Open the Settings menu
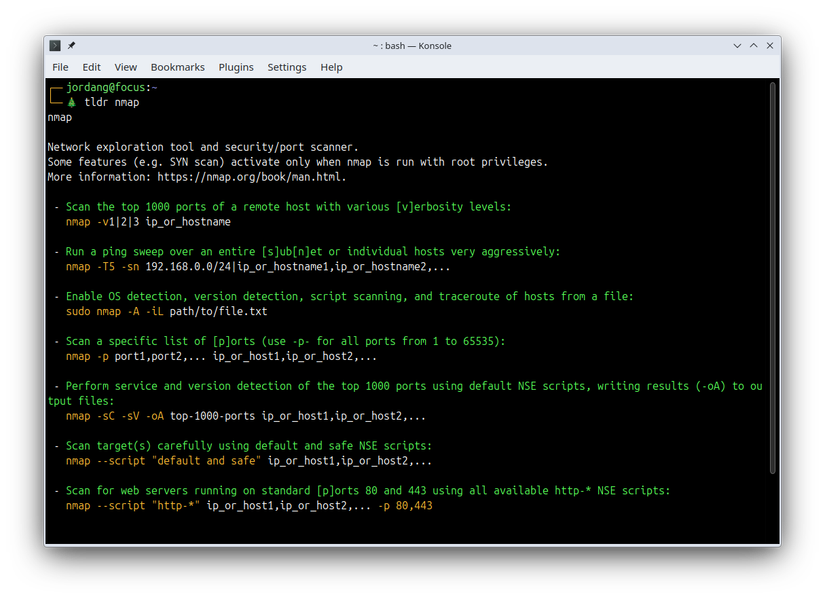825x599 pixels. [x=286, y=67]
